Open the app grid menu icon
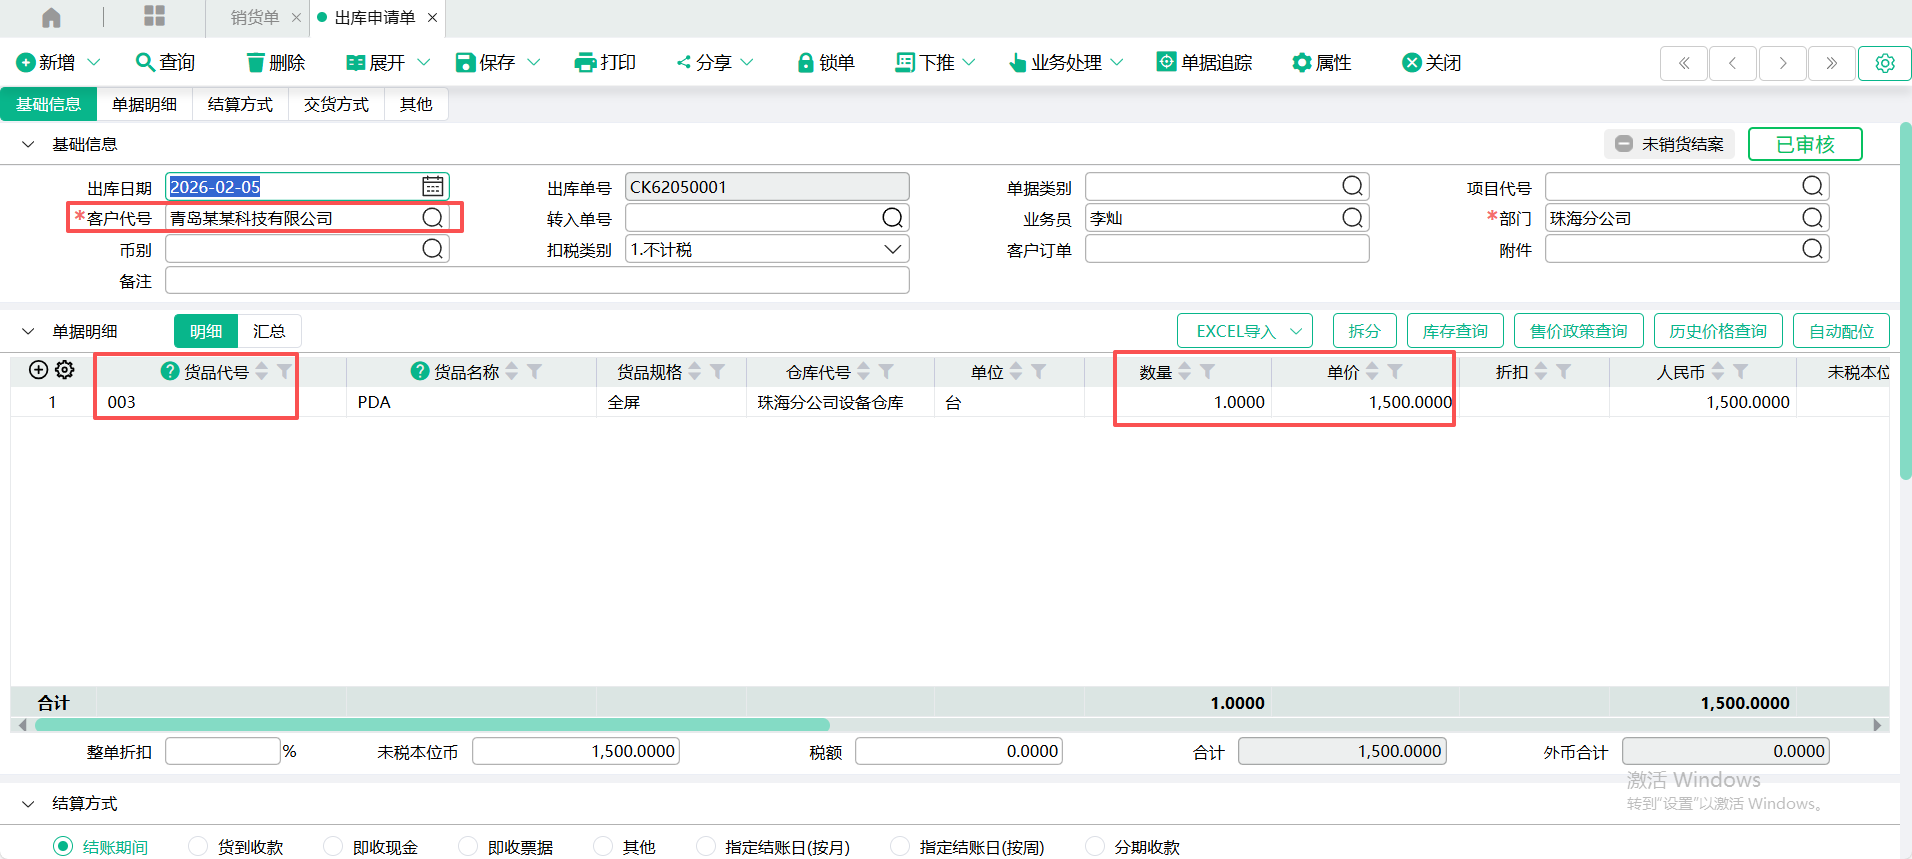Viewport: 1912px width, 859px height. click(x=154, y=16)
